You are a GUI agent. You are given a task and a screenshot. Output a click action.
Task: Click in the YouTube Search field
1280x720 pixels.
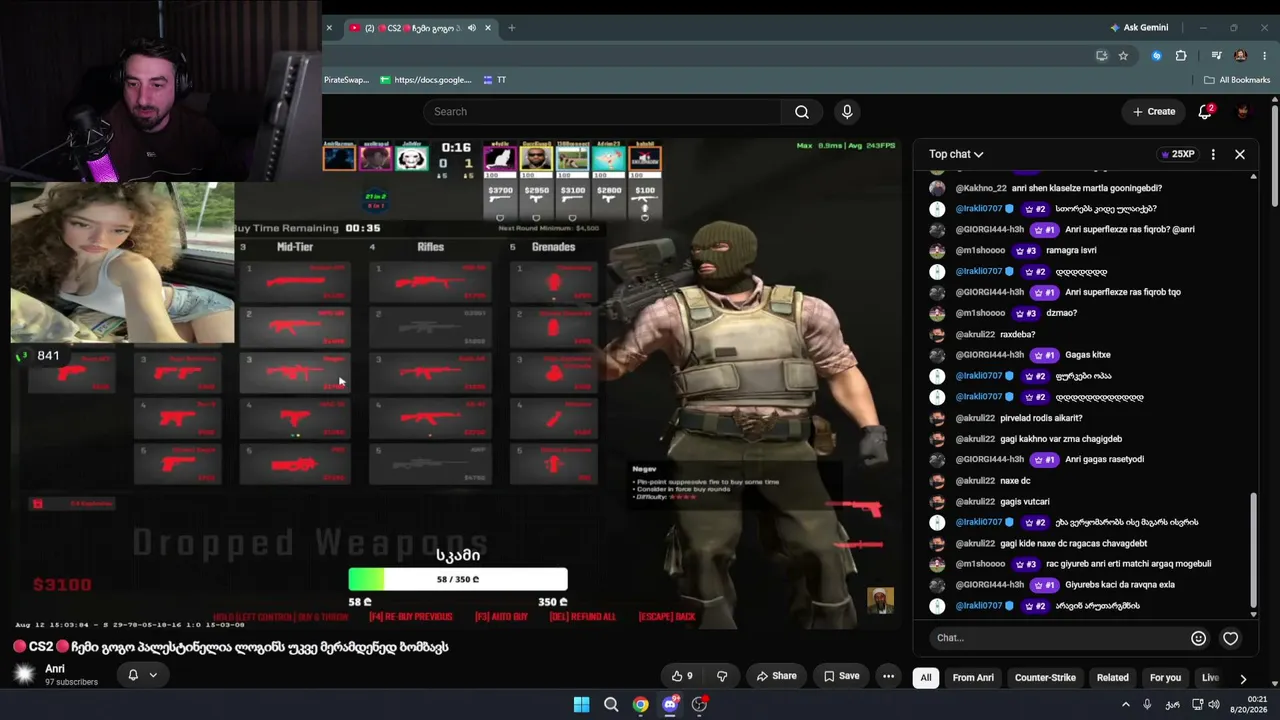coord(602,112)
